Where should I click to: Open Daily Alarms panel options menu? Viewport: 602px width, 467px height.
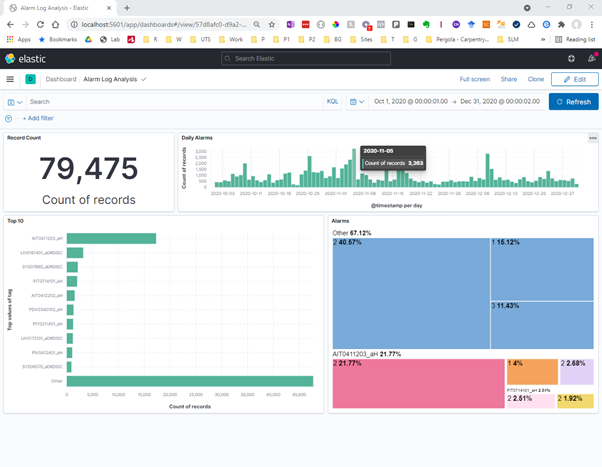(x=592, y=138)
